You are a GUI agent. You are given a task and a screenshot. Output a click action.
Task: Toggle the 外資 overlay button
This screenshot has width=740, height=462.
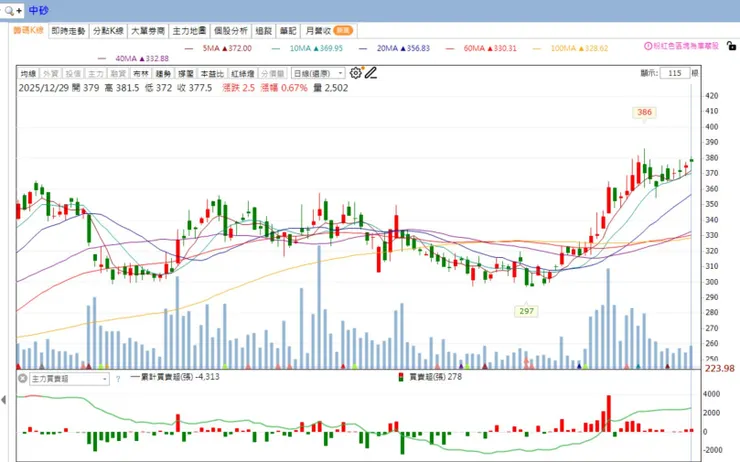[x=50, y=74]
